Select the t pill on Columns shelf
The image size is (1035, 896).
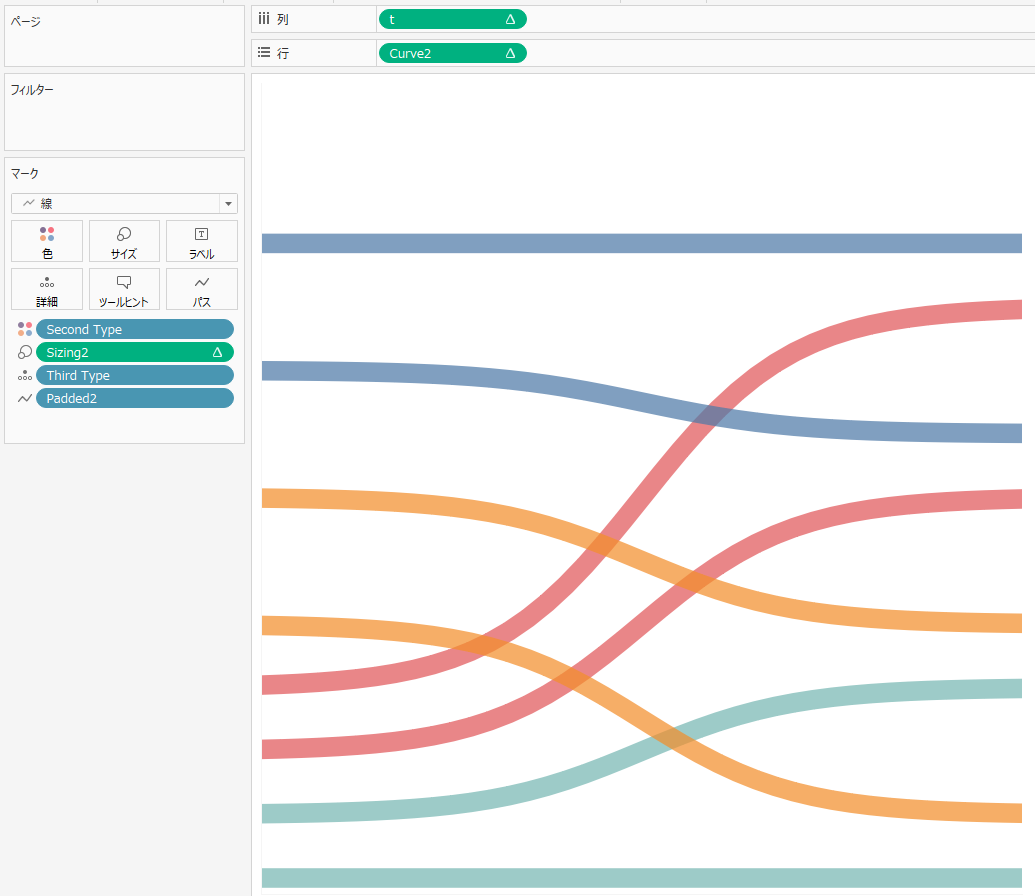[453, 20]
